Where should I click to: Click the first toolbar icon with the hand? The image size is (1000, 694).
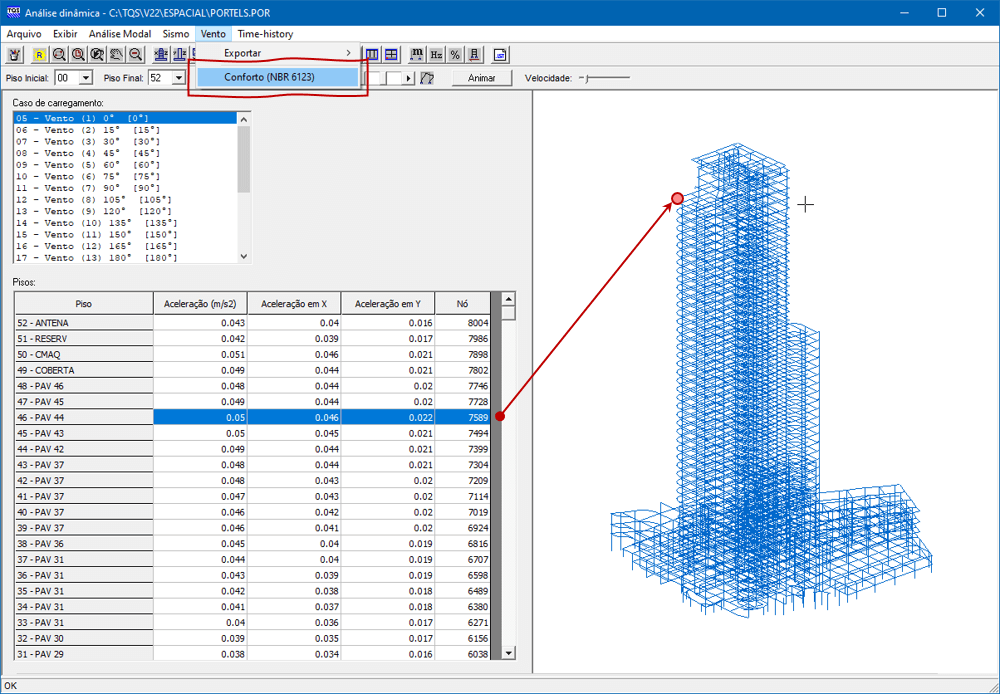pos(14,55)
